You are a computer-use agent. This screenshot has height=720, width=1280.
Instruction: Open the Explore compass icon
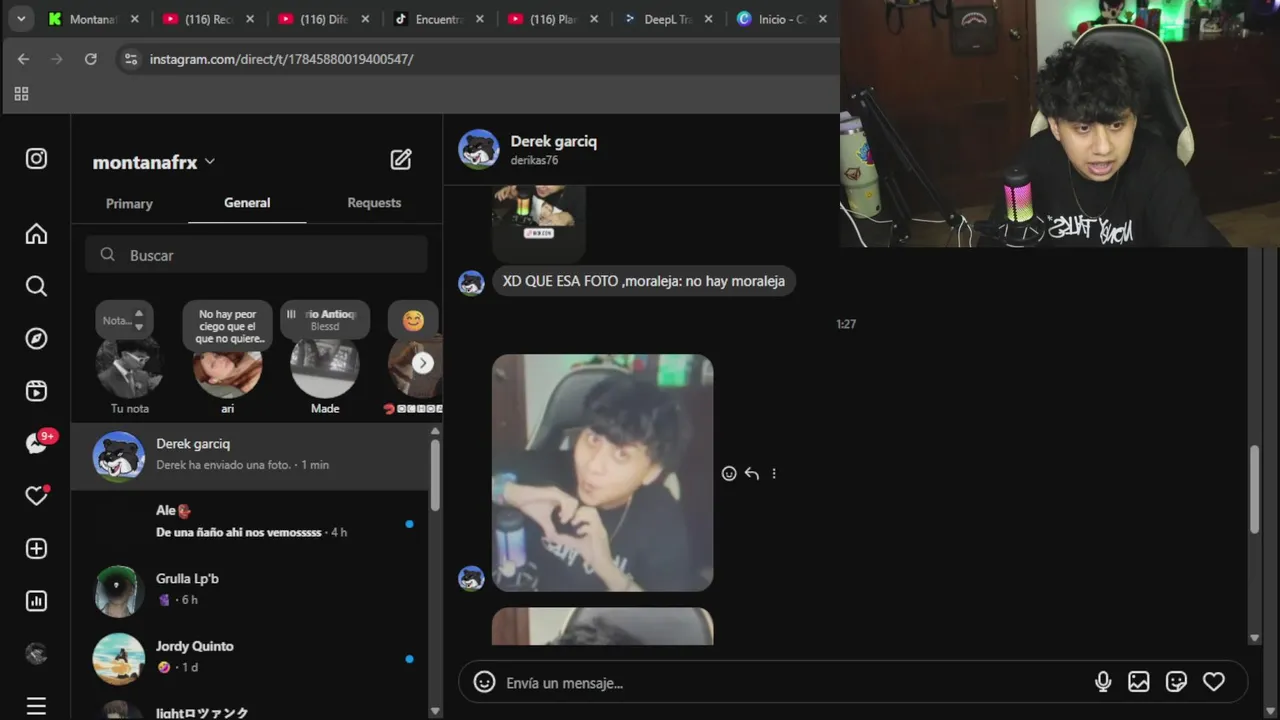click(36, 339)
